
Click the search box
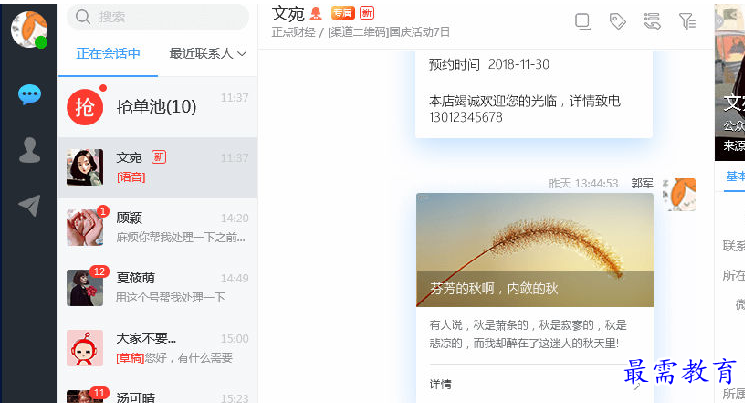pos(158,17)
